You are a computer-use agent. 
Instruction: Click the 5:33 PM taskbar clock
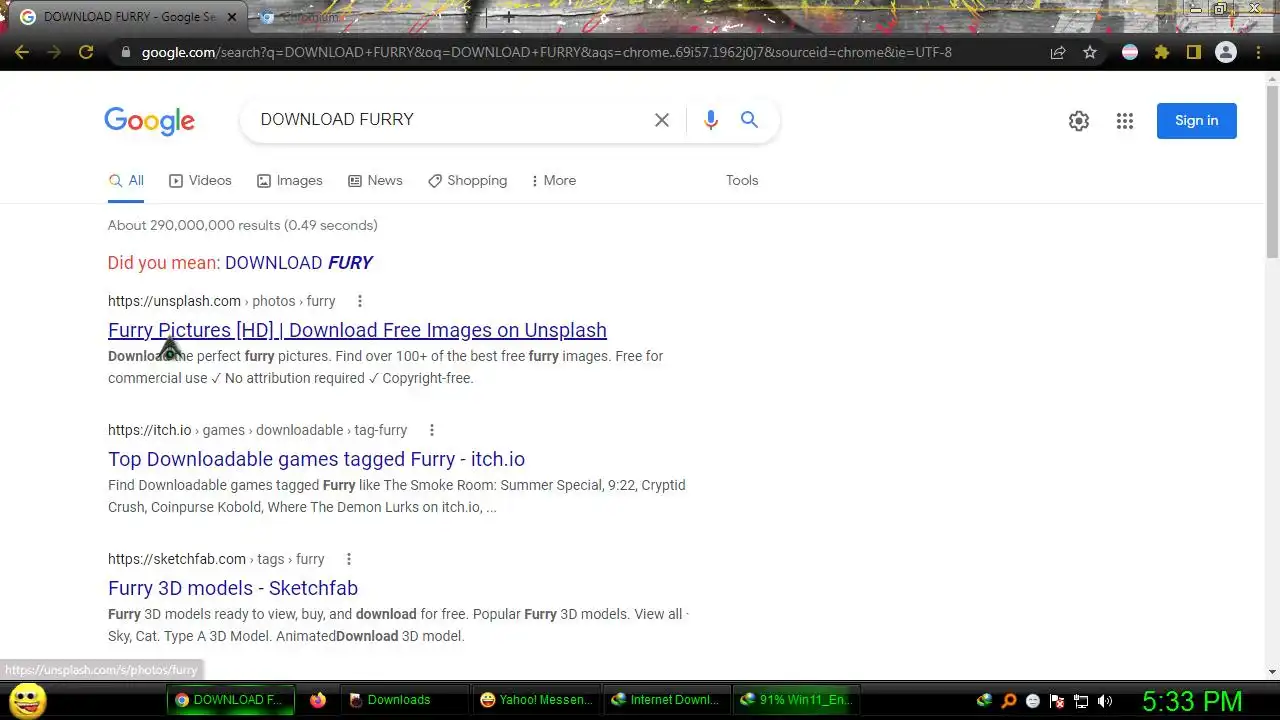1192,701
